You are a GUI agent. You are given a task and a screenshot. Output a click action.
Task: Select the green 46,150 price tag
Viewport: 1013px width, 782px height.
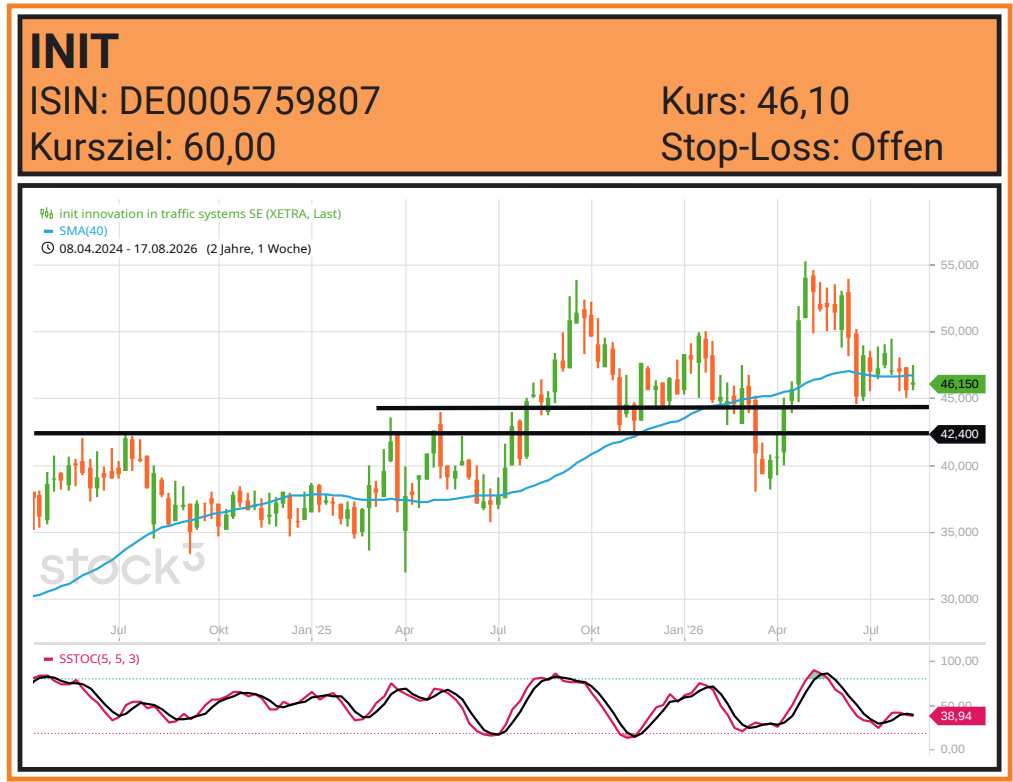coord(959,384)
